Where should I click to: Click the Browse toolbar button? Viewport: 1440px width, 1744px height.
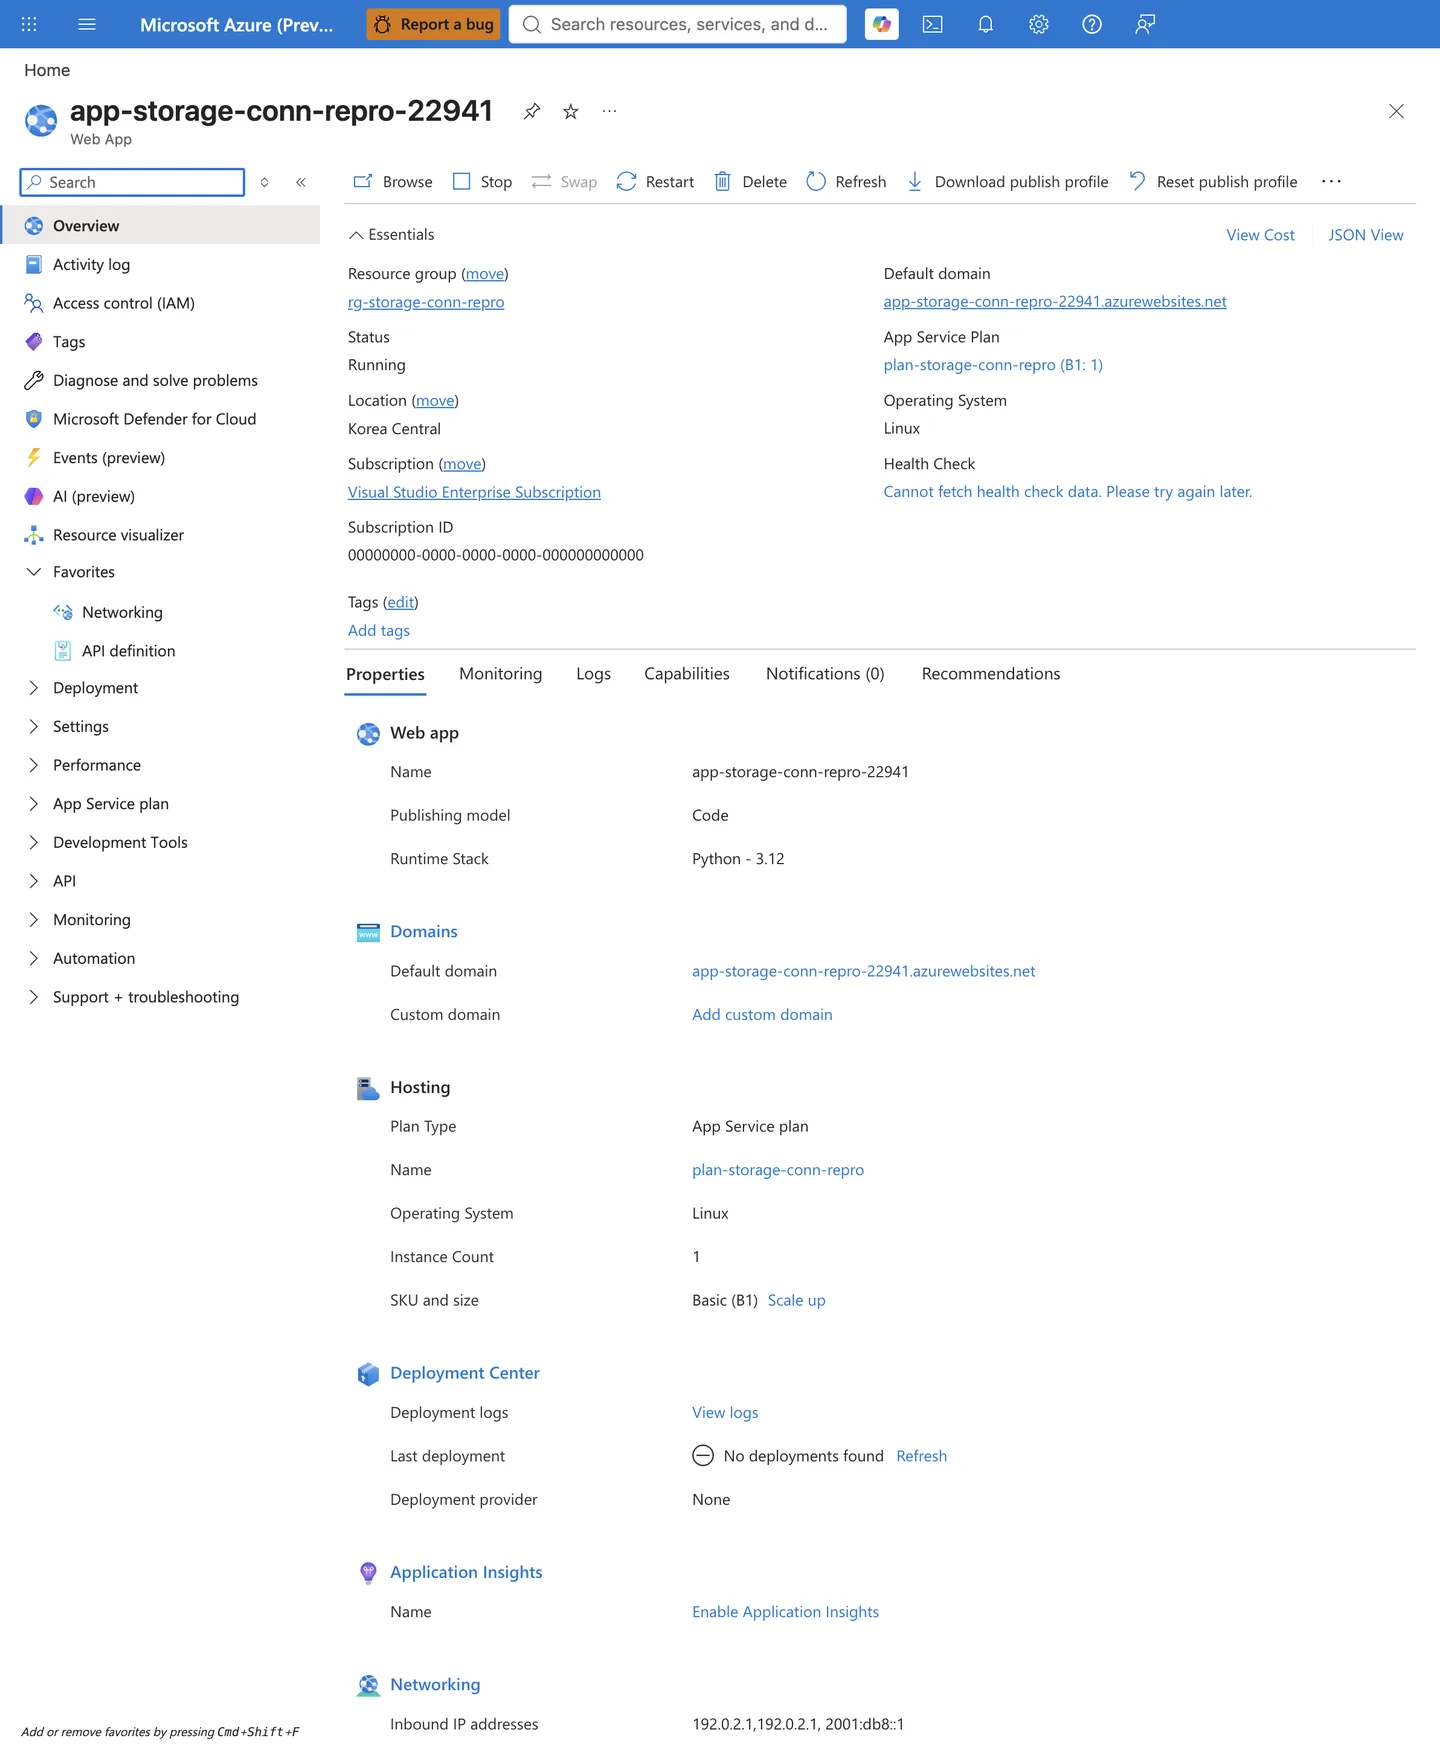(393, 182)
